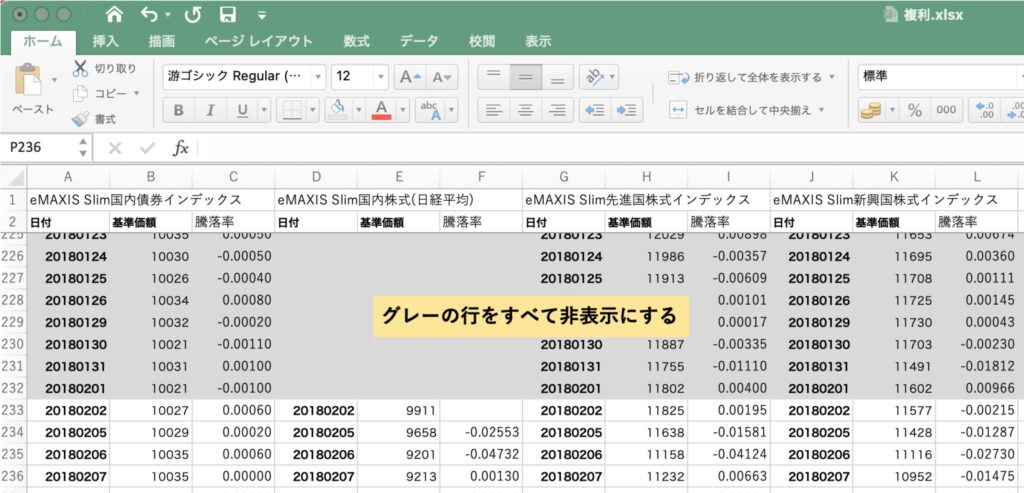
Task: Switch to 校閲 tab
Action: coord(481,42)
